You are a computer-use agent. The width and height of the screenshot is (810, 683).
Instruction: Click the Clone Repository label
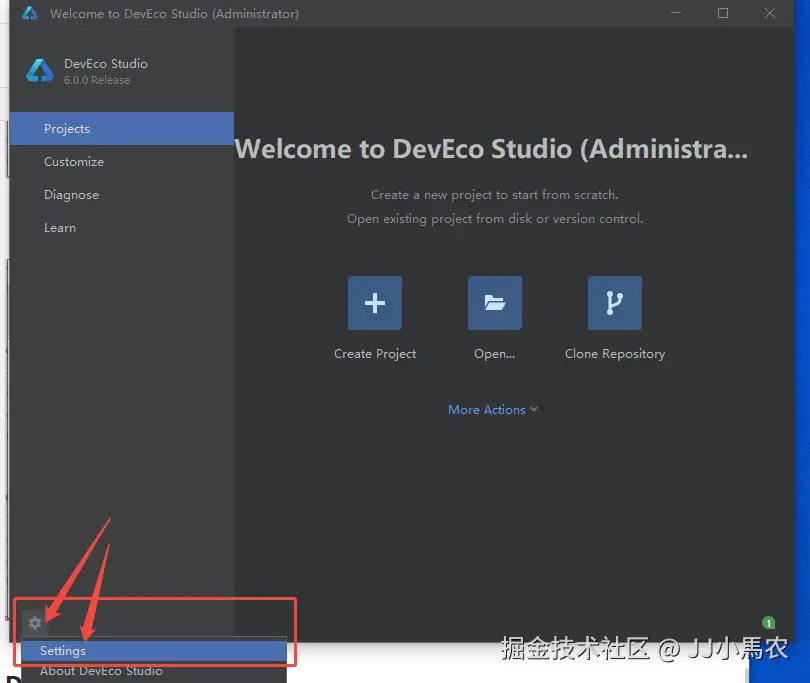pos(615,354)
